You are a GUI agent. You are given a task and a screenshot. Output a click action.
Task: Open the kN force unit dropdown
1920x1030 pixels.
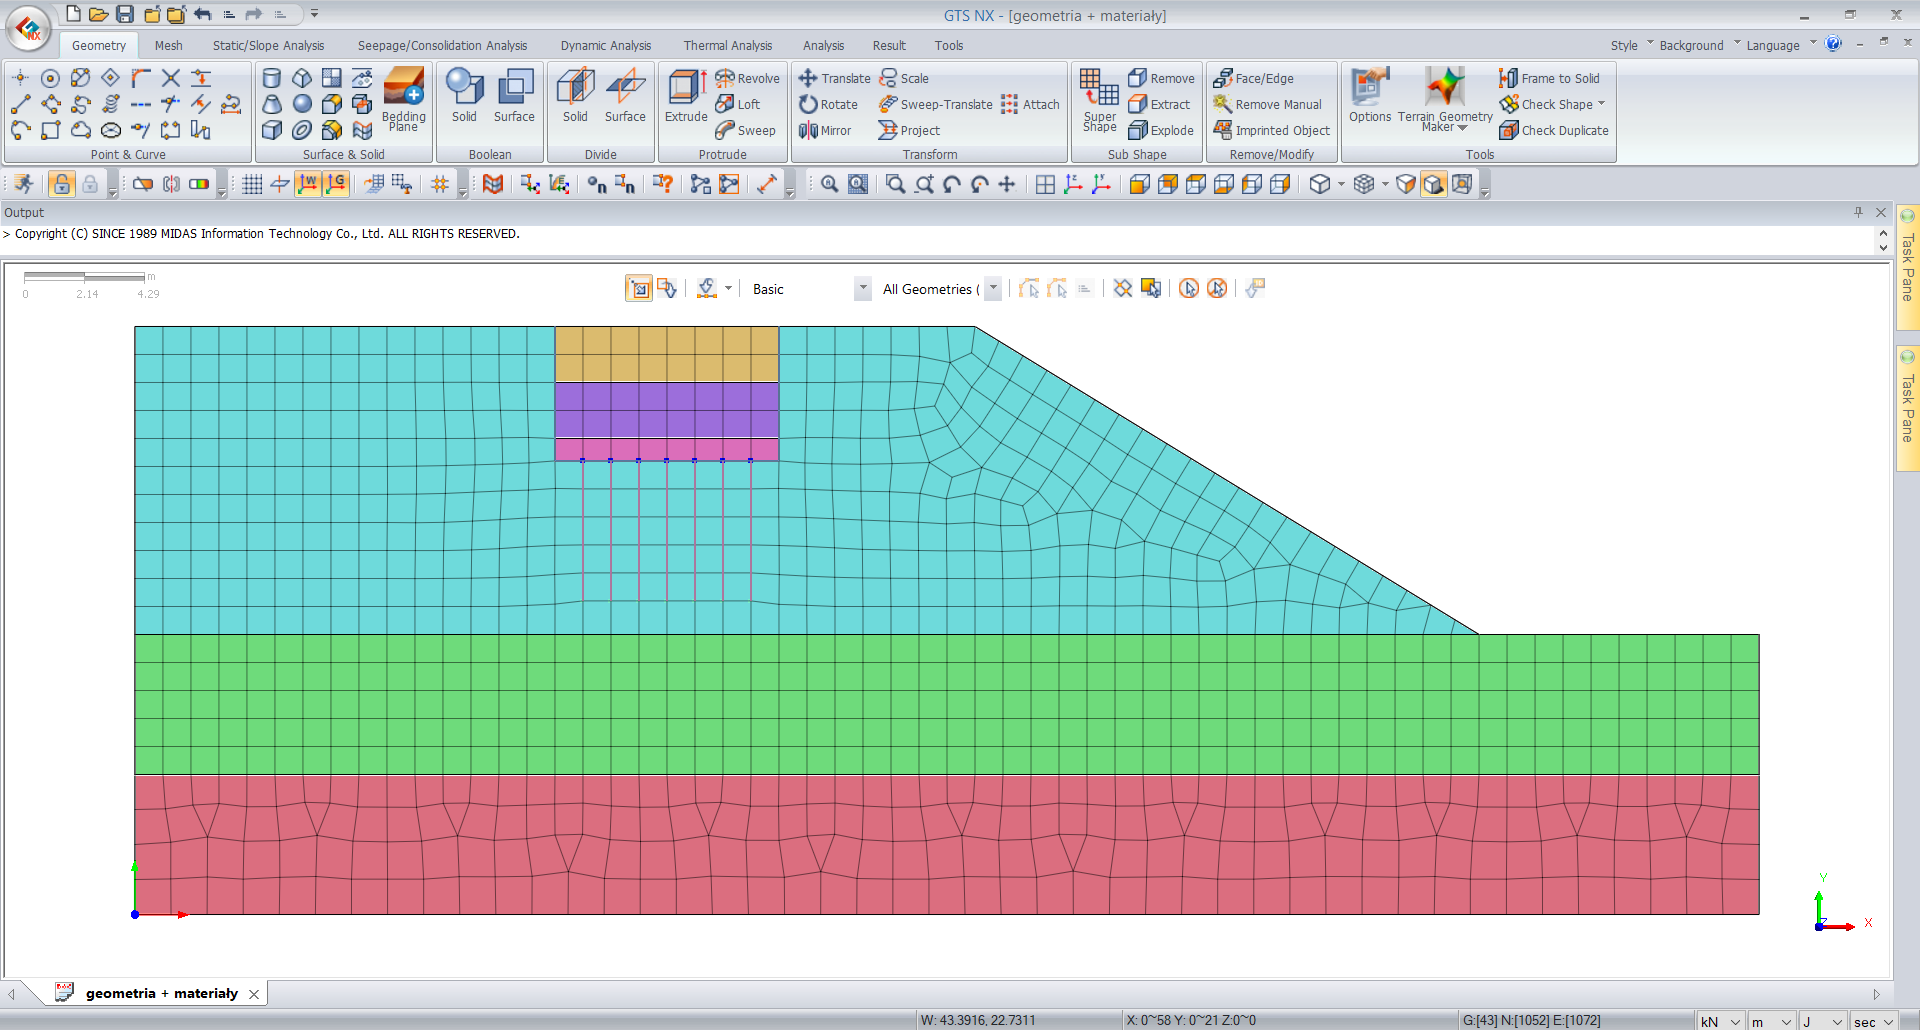coord(1720,1021)
